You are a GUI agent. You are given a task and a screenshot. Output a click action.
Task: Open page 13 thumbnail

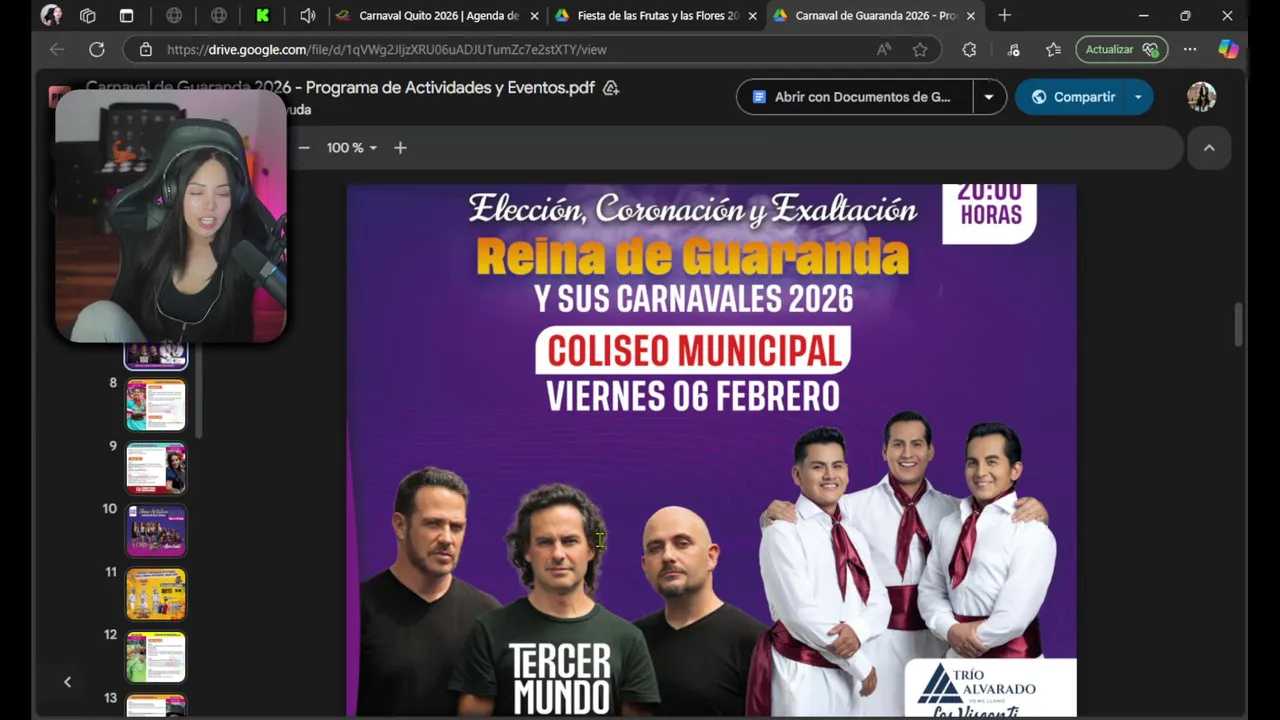156,705
